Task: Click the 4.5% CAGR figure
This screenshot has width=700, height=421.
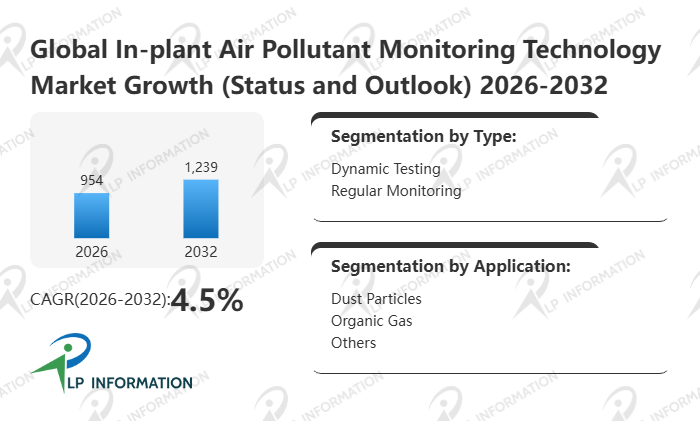Action: tap(207, 300)
